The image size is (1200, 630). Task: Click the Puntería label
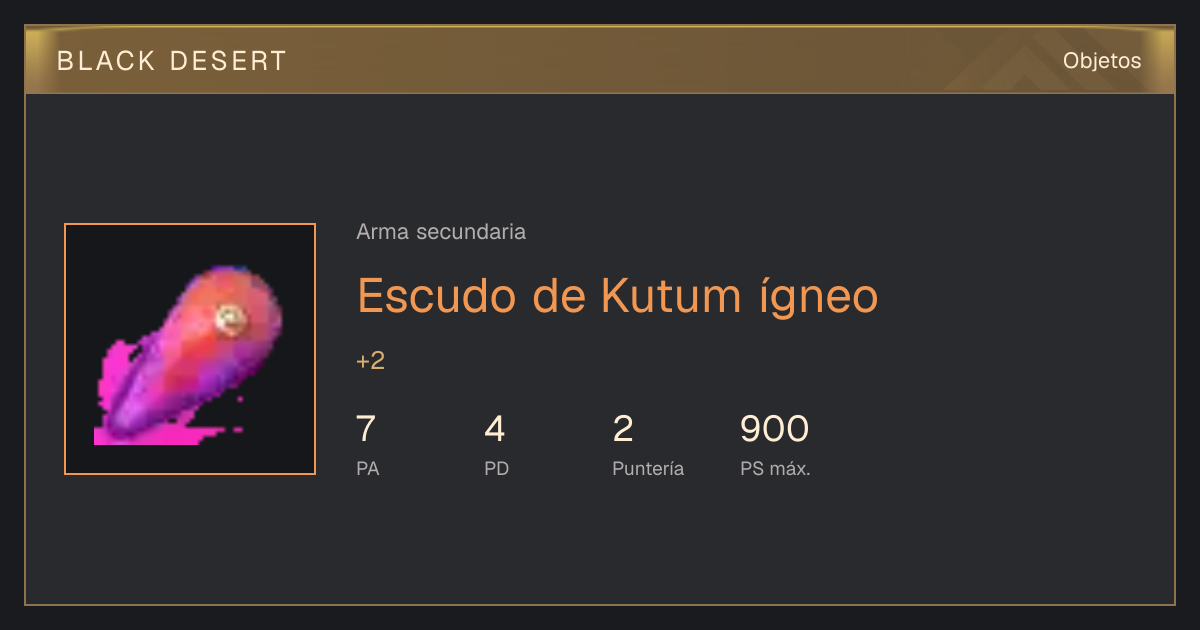(x=648, y=469)
